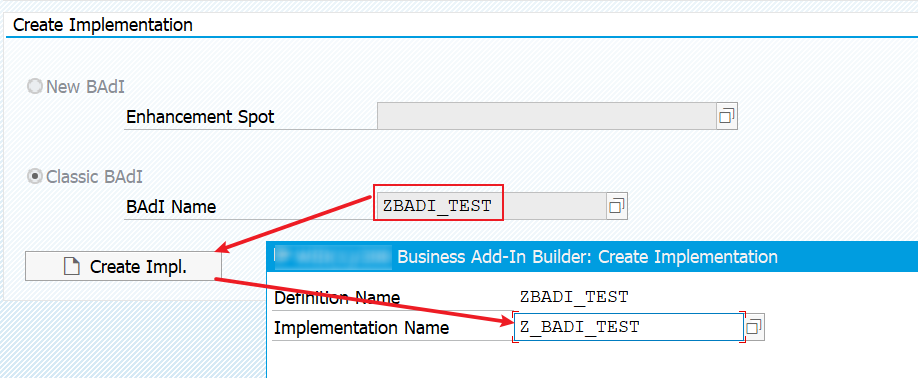The height and width of the screenshot is (378, 918).
Task: Click the Create Implementation group title
Action: [103, 25]
